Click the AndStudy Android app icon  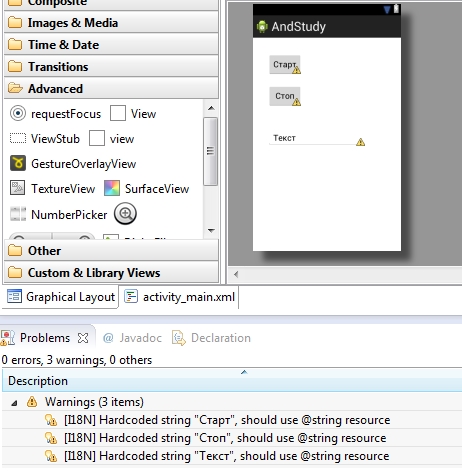click(x=262, y=27)
